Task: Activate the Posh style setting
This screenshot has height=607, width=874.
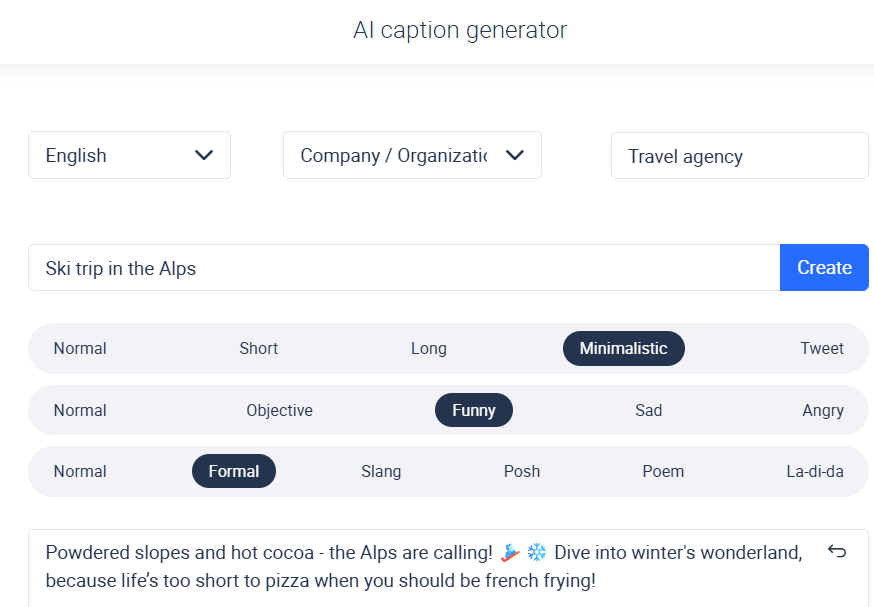Action: click(521, 471)
